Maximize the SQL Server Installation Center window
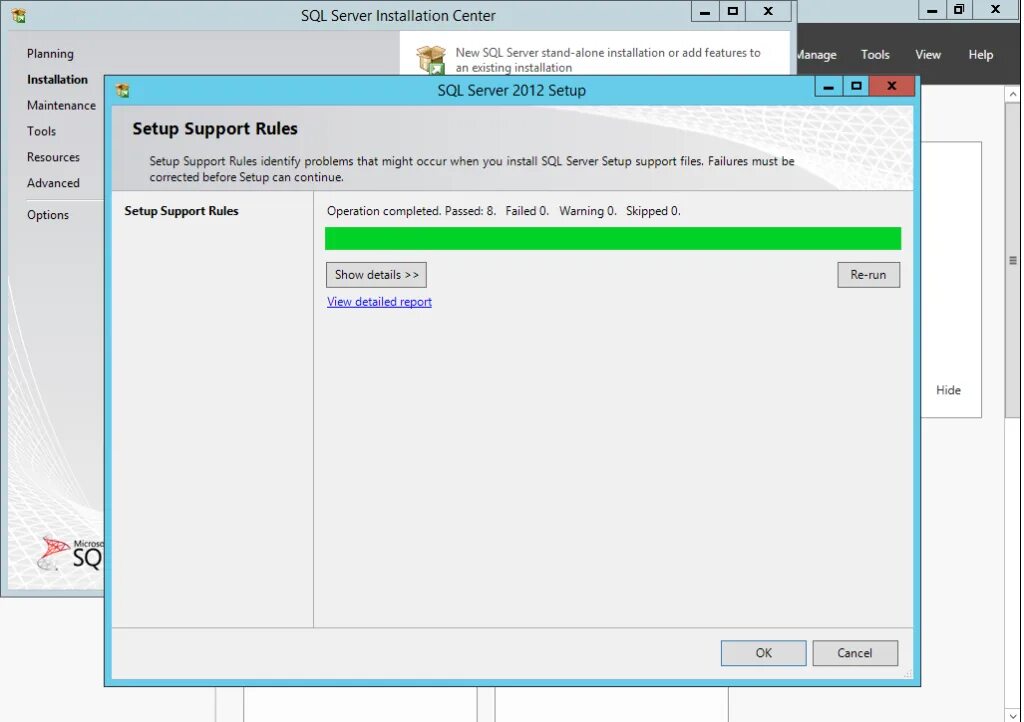 click(x=733, y=11)
